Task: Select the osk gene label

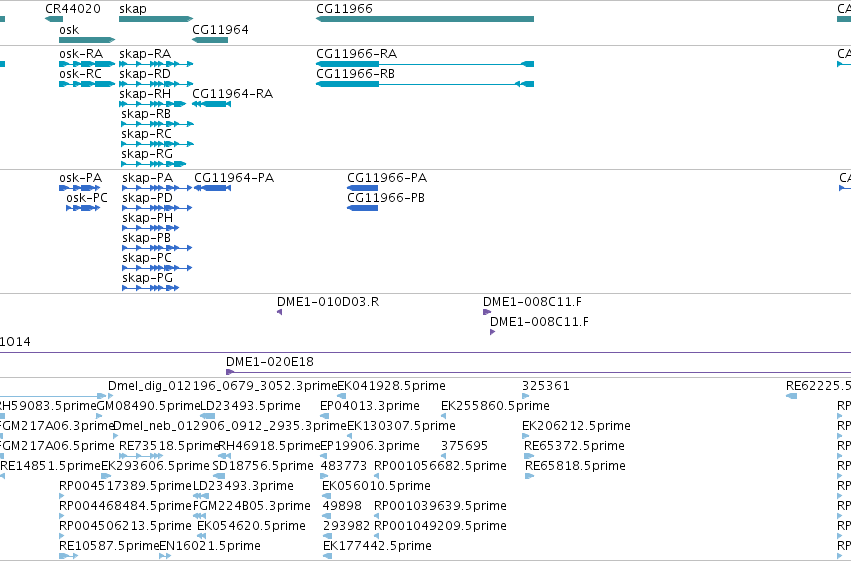Action: pyautogui.click(x=69, y=30)
